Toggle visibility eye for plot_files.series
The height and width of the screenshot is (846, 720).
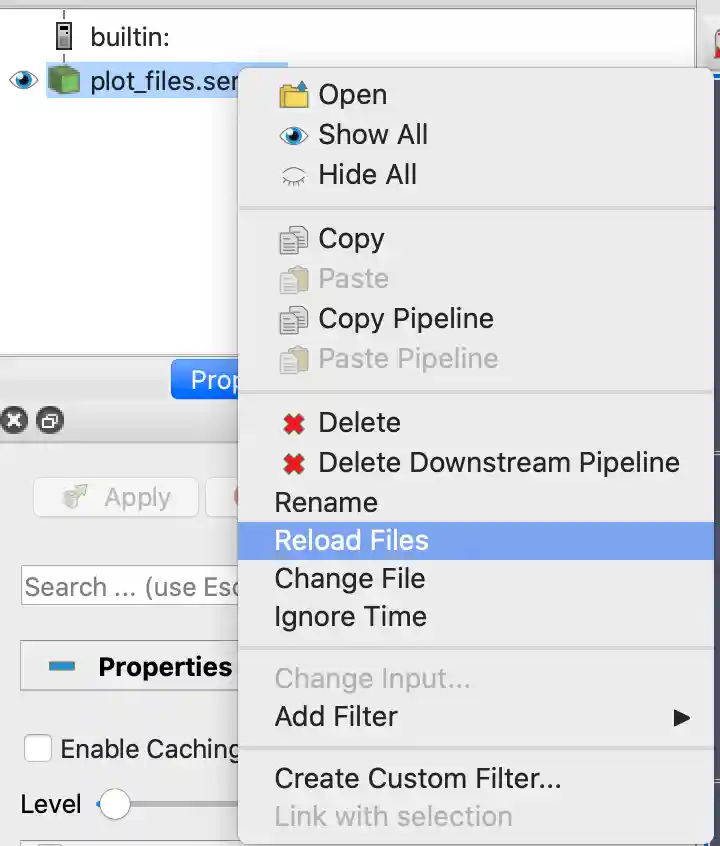(24, 81)
